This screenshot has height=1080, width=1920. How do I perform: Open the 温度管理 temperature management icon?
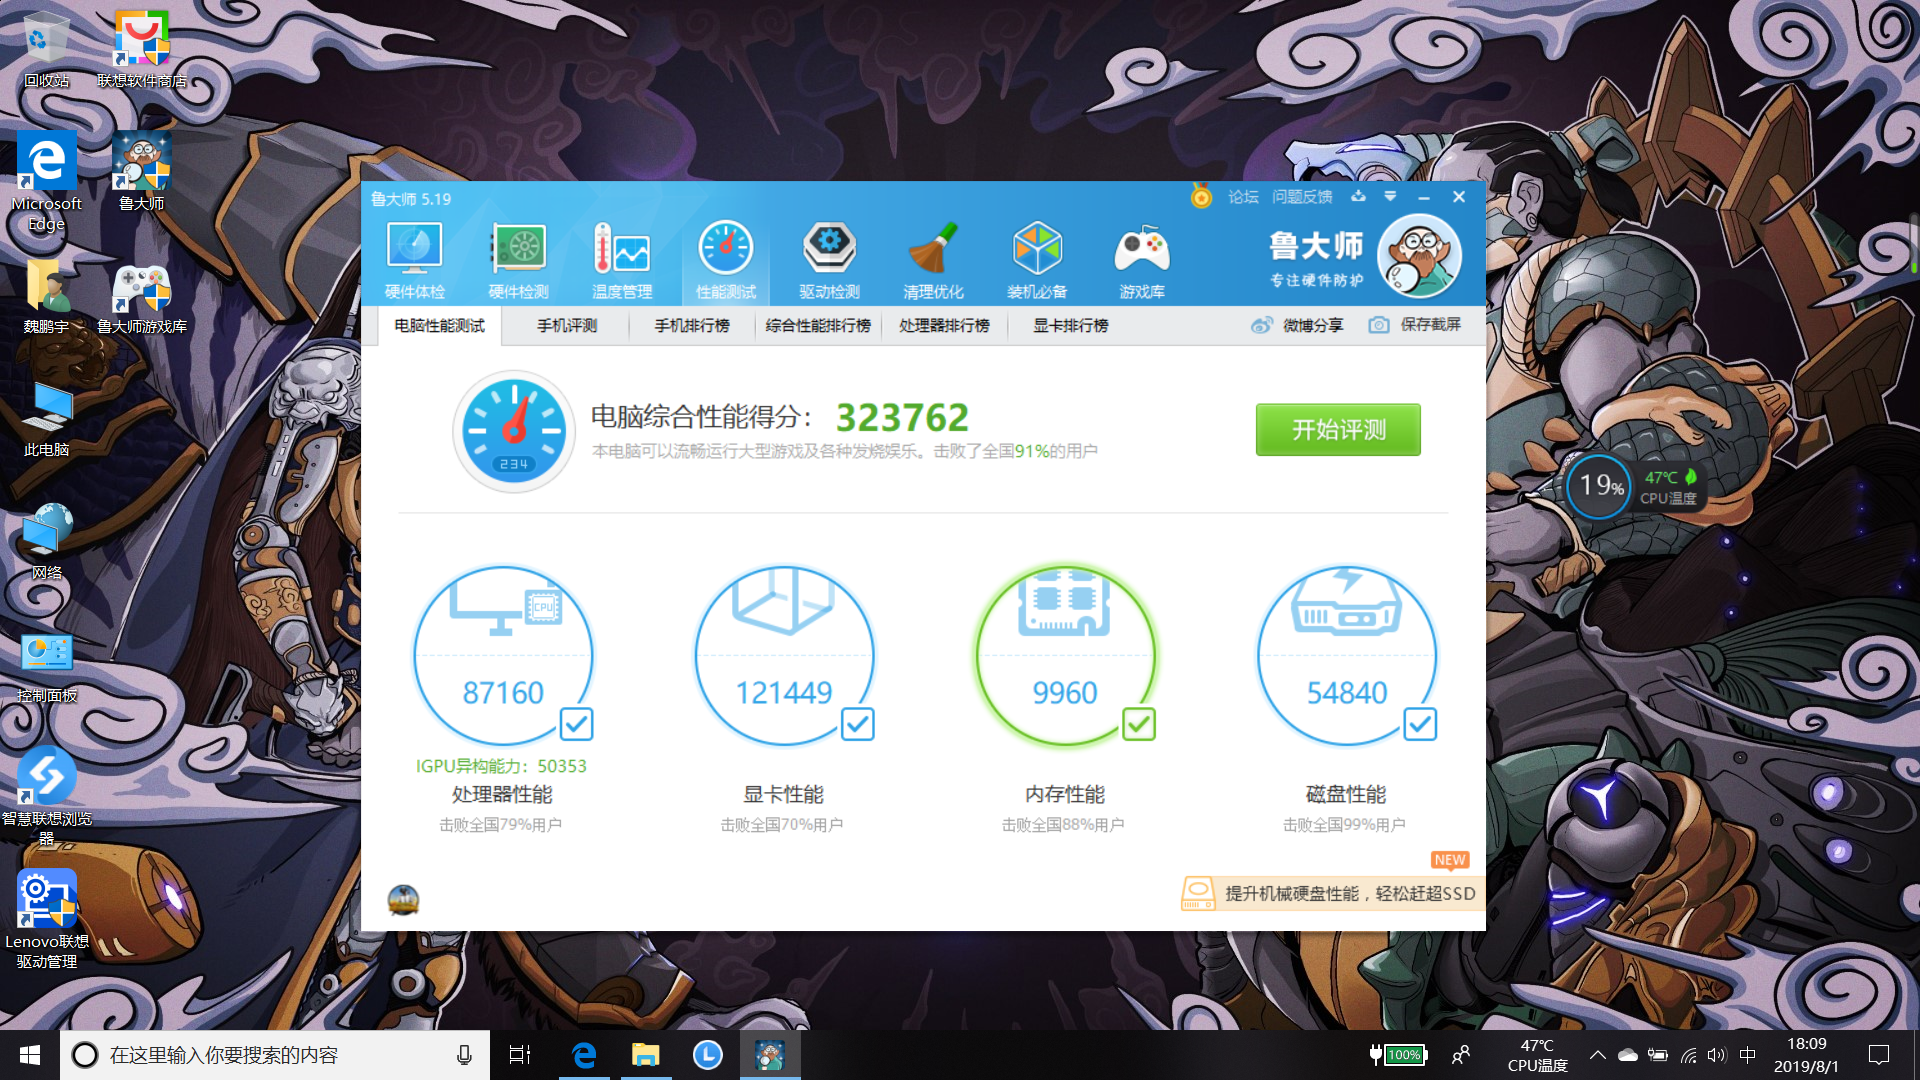coord(622,260)
